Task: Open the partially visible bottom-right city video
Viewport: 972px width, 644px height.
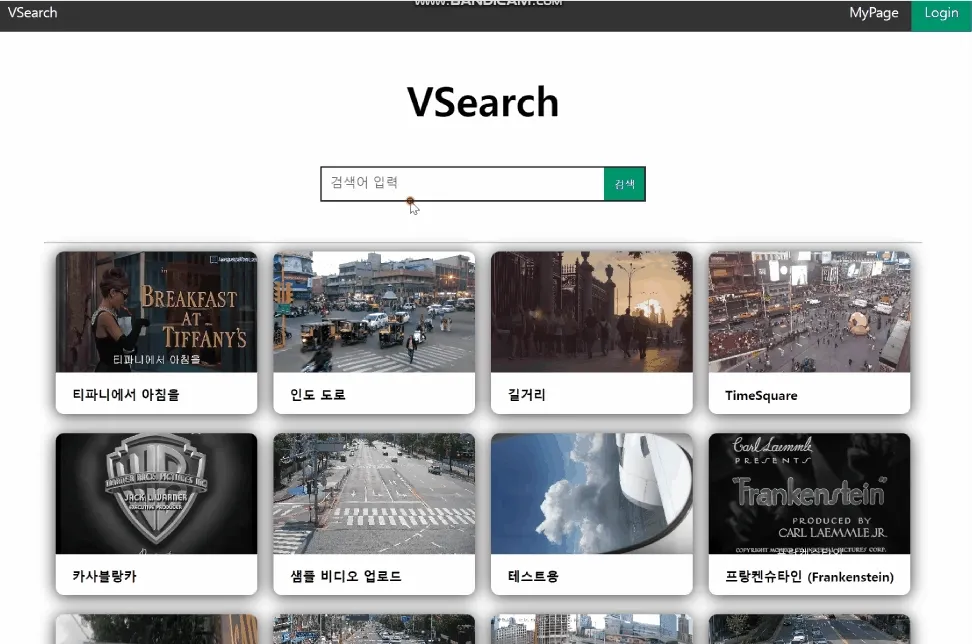Action: (x=809, y=630)
